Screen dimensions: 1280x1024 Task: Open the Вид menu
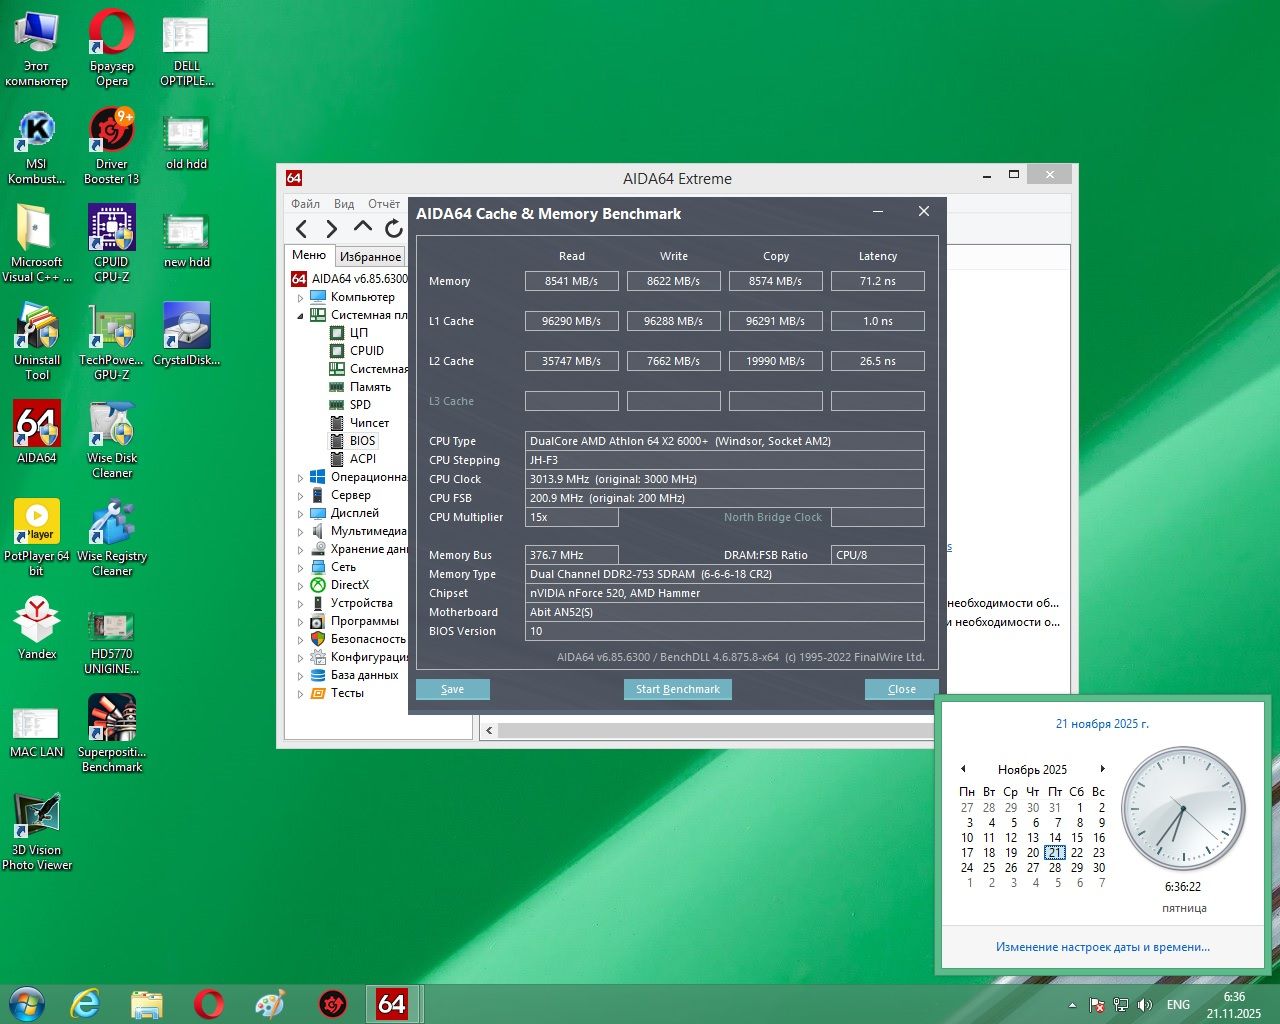tap(344, 204)
